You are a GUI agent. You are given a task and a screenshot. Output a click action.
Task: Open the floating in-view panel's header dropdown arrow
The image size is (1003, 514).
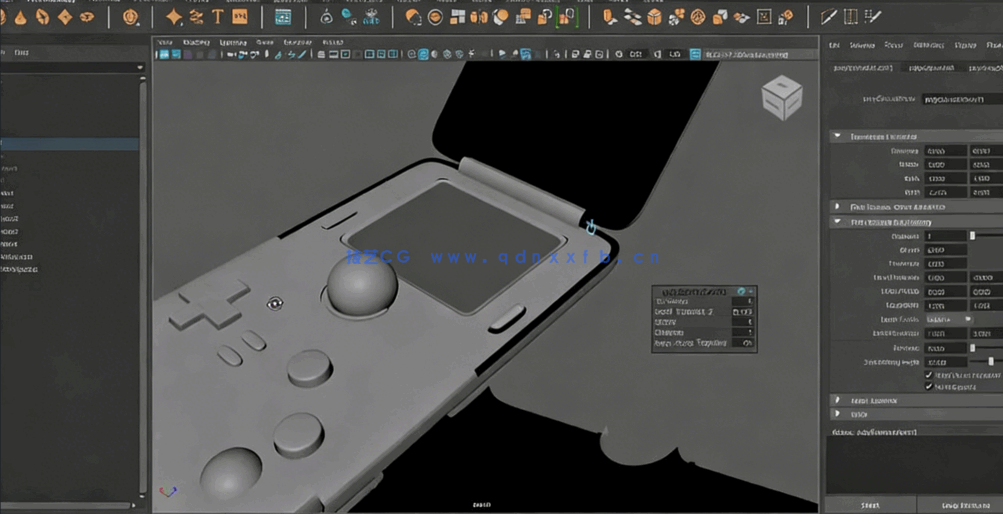tap(750, 291)
